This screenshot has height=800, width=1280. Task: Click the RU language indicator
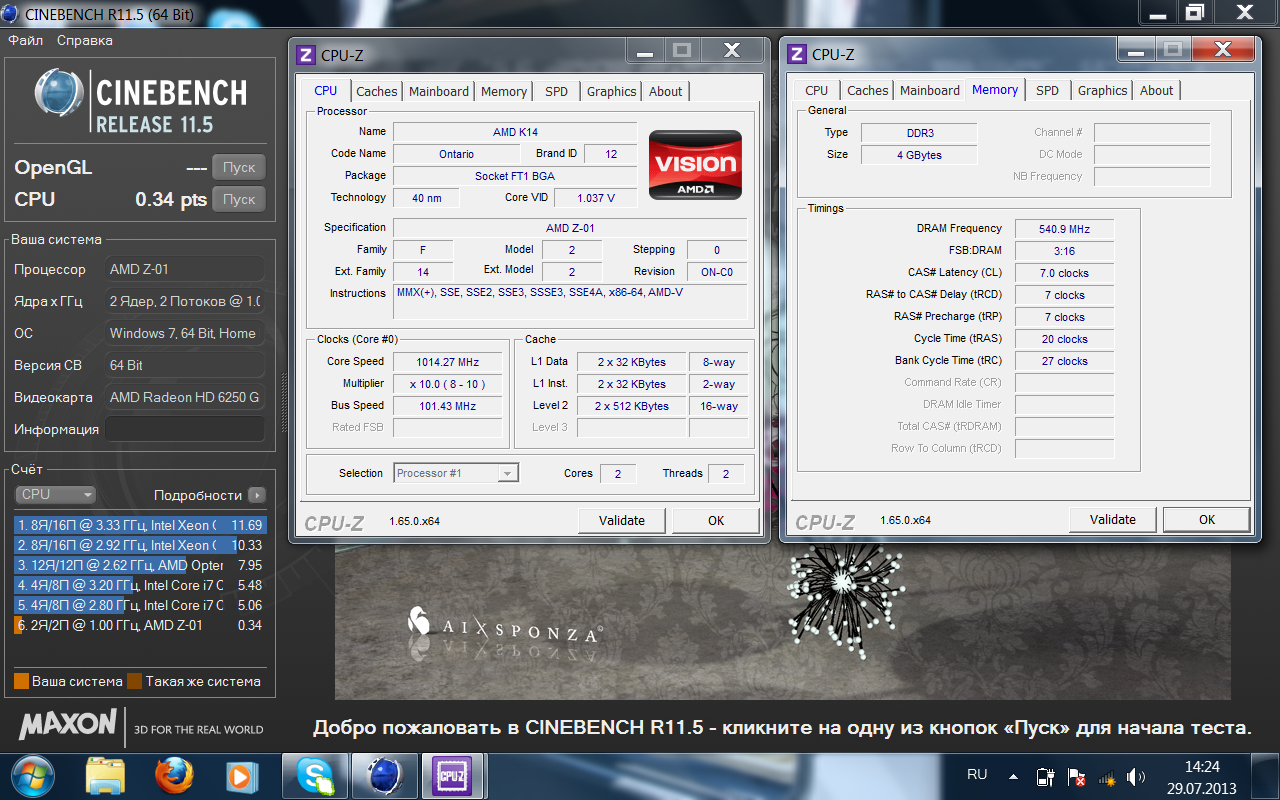click(977, 775)
